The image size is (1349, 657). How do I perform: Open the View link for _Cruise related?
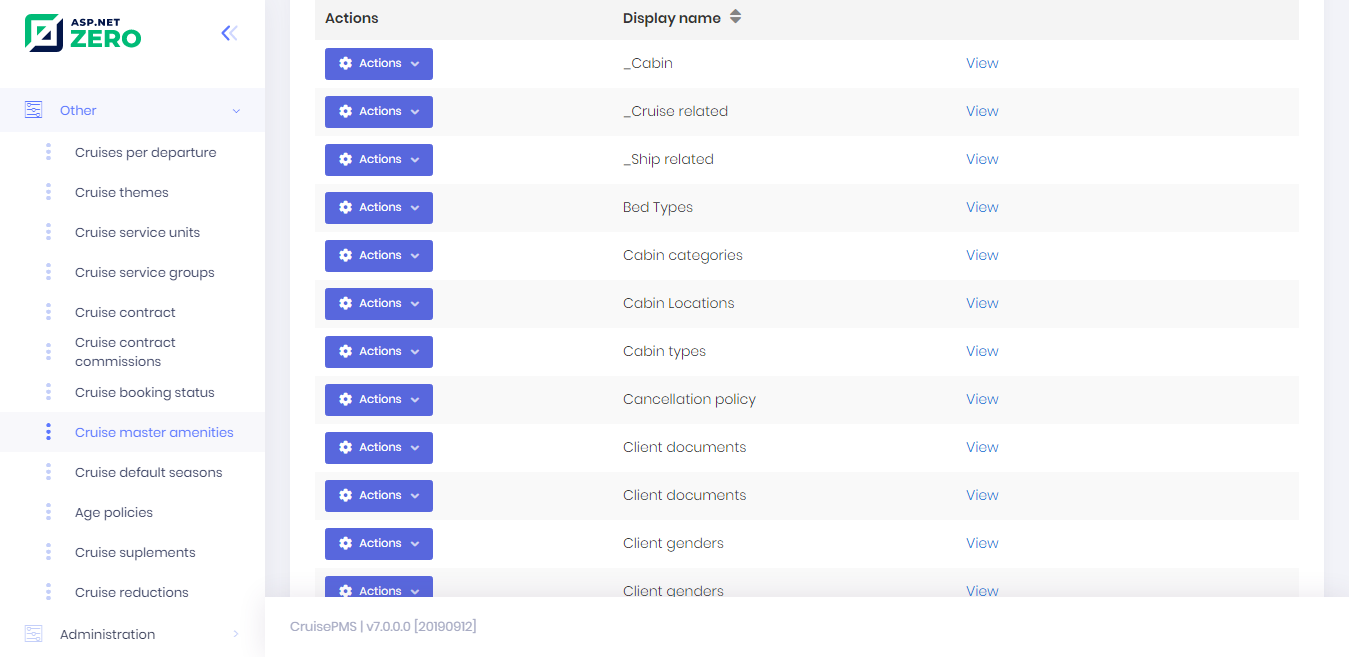(982, 111)
